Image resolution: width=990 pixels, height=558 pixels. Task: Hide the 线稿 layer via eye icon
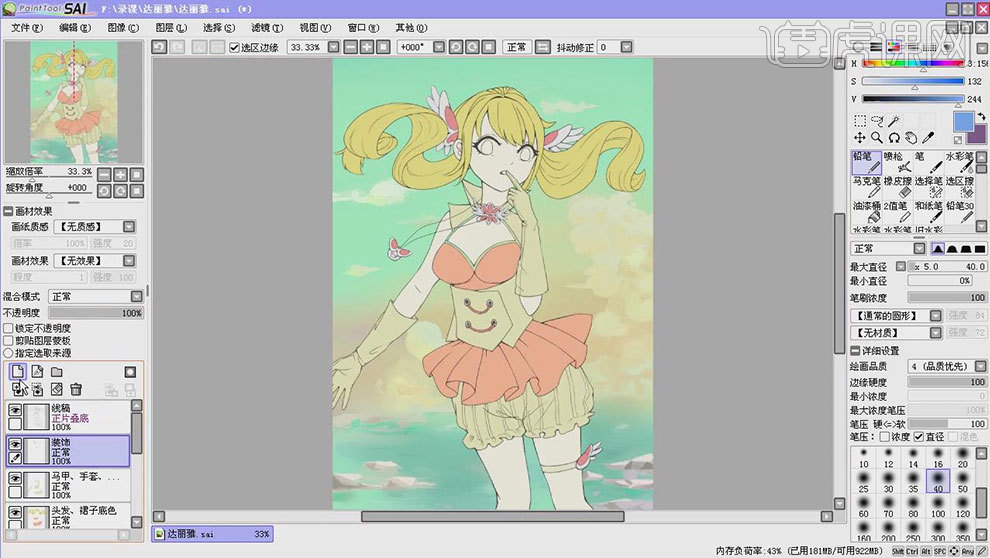click(x=15, y=411)
